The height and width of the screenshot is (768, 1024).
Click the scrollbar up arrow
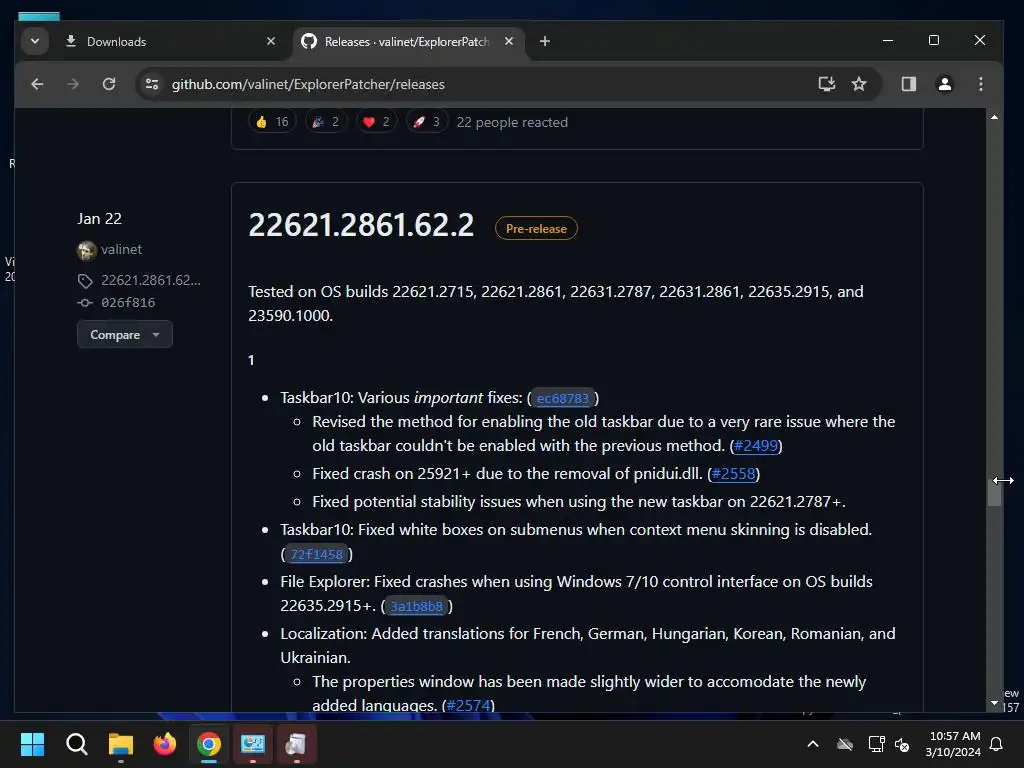pos(994,117)
